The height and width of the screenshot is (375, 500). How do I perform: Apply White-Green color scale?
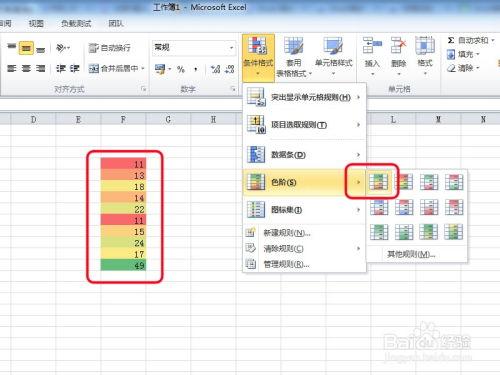click(x=404, y=232)
